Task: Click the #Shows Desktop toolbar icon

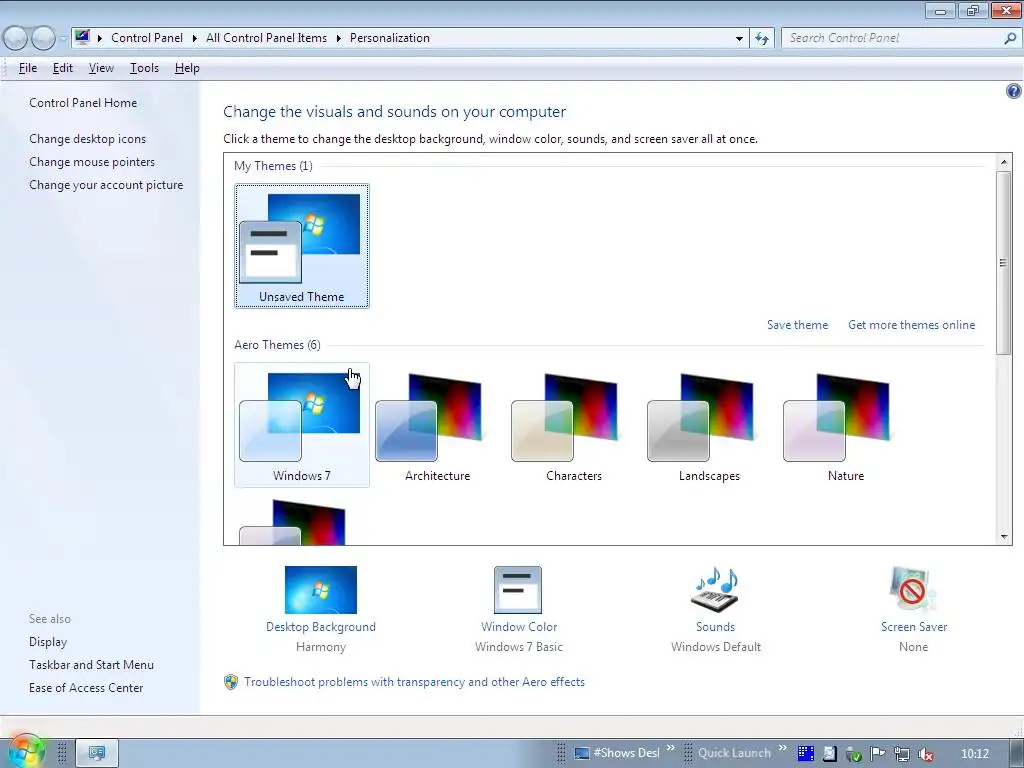Action: pyautogui.click(x=582, y=753)
